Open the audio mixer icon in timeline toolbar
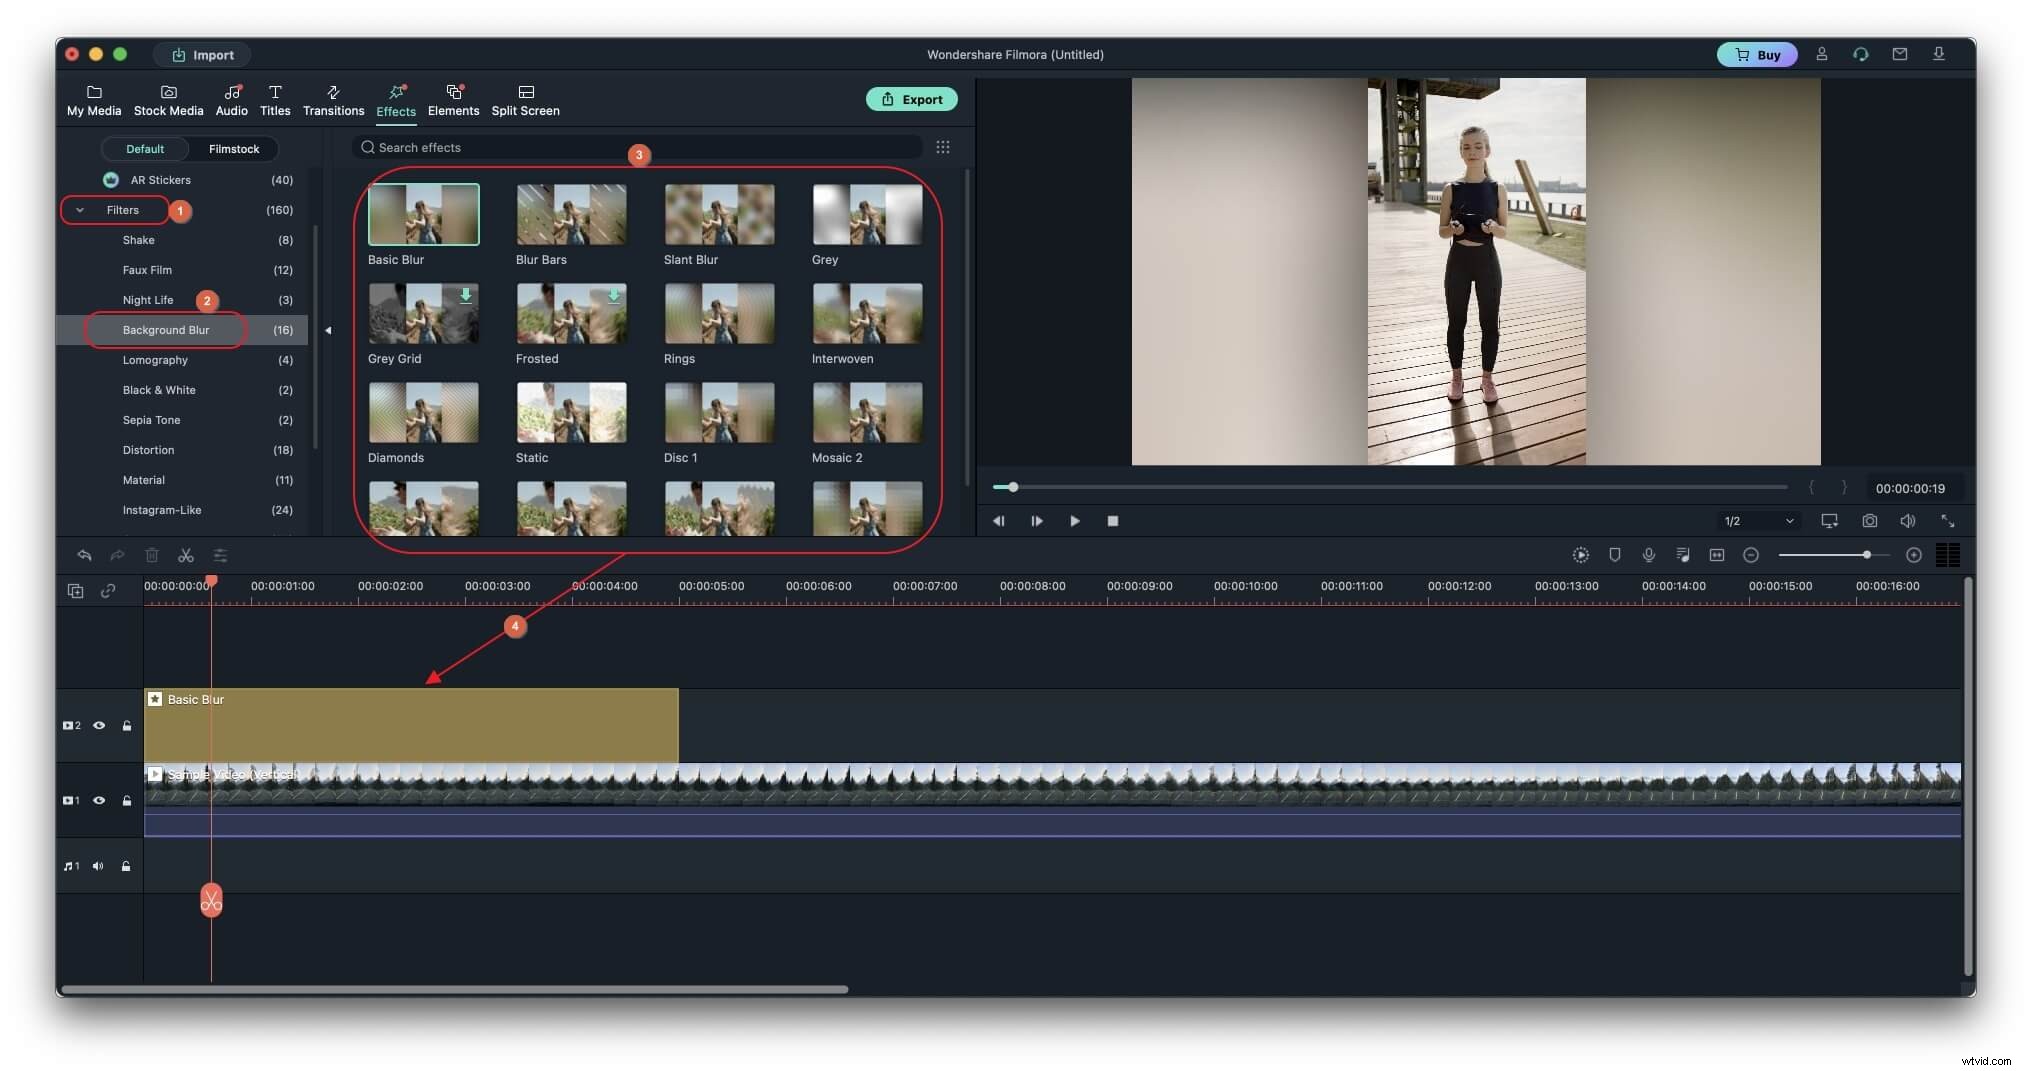Screen dimensions: 2032x1071 pyautogui.click(x=1684, y=556)
